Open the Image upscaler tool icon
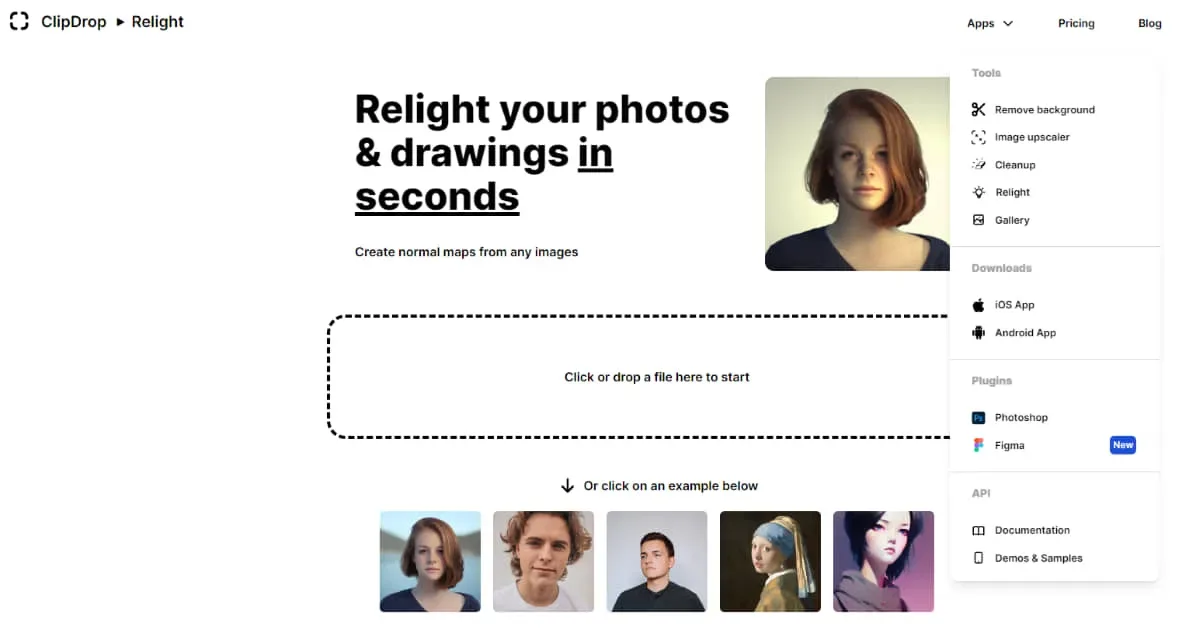The image size is (1200, 641). 978,137
